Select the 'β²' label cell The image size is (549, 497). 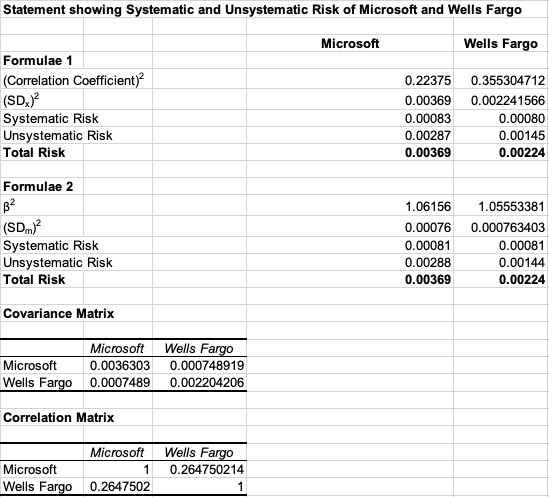click(9, 206)
